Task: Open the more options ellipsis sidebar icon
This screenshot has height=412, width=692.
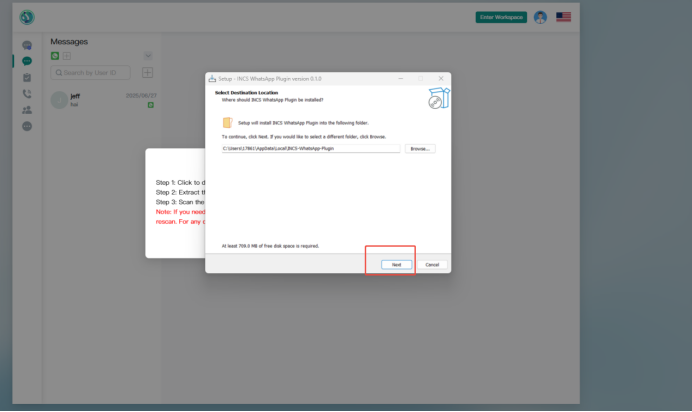Action: 27,126
